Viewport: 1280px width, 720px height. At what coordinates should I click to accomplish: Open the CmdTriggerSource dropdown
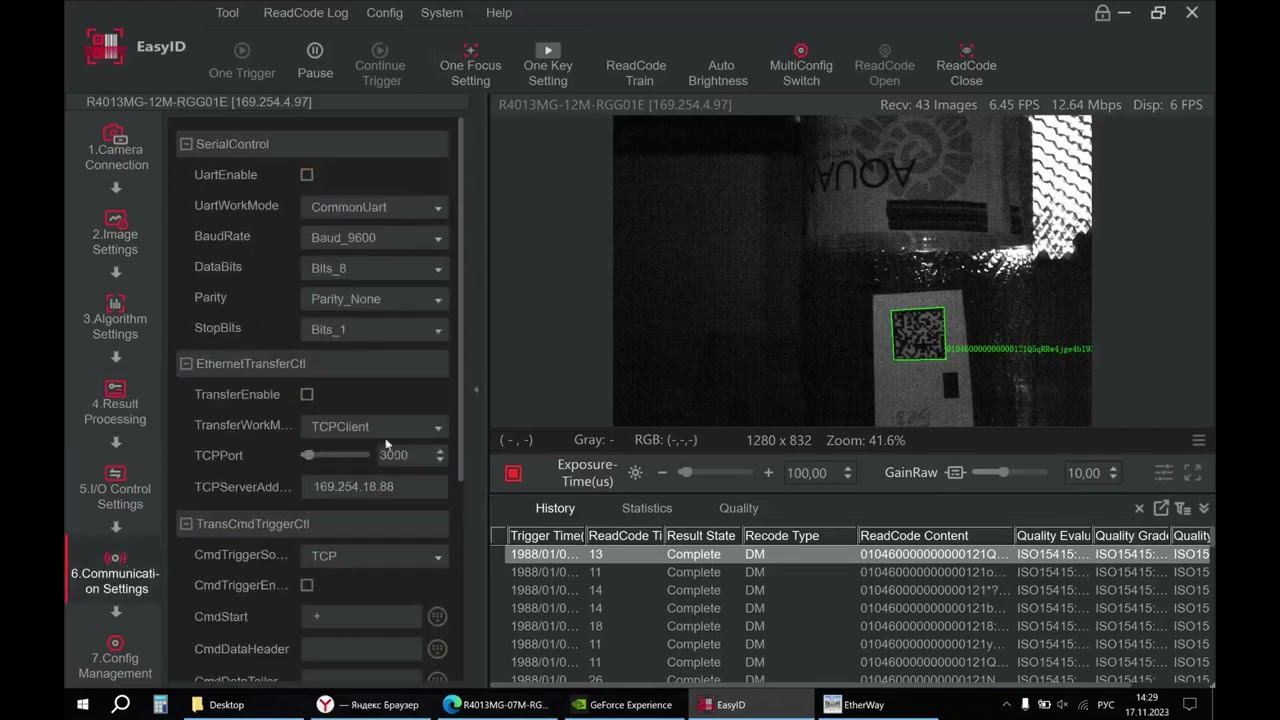pyautogui.click(x=374, y=556)
